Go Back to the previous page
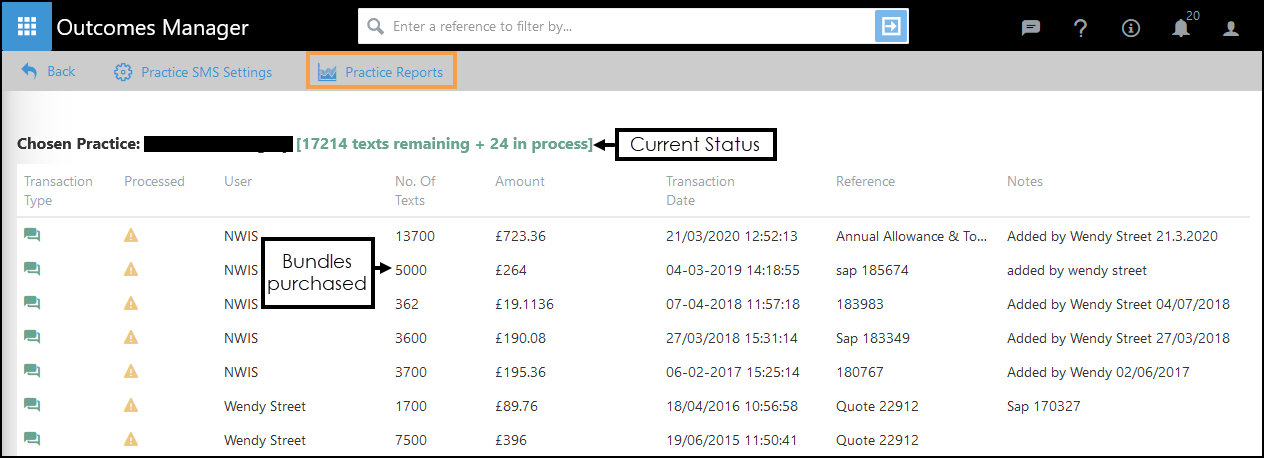1264x458 pixels. click(x=48, y=72)
